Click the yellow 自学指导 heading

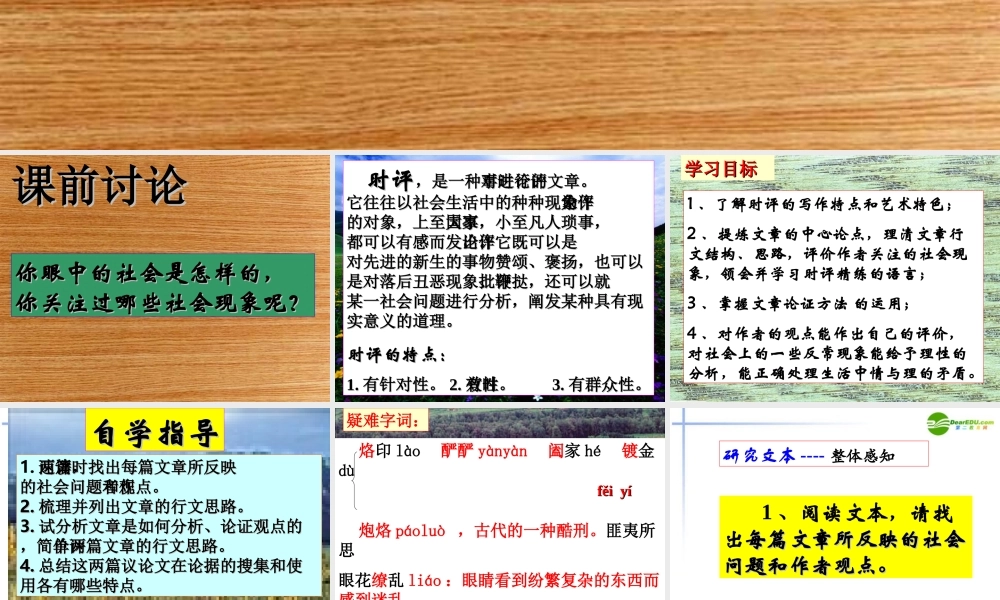click(155, 431)
